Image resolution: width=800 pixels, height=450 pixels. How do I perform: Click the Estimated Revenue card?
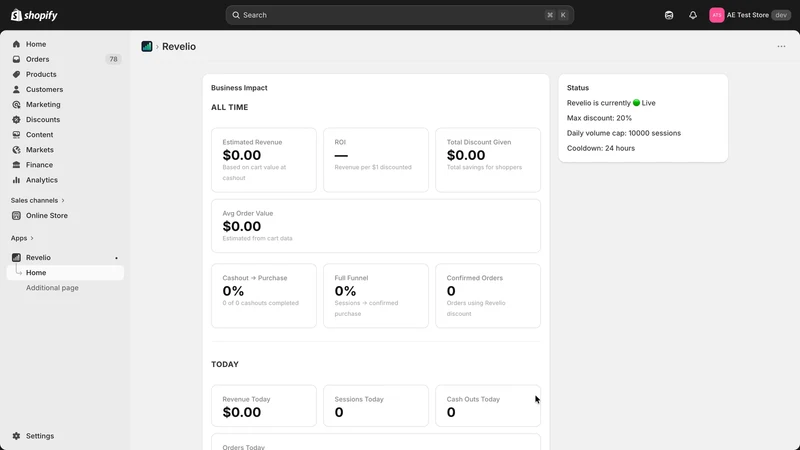click(x=264, y=160)
